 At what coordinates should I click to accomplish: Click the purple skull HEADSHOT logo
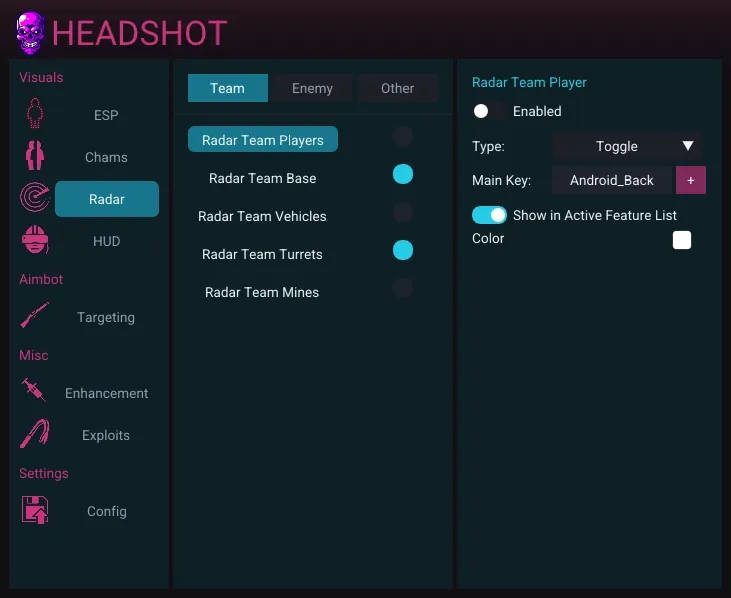(x=30, y=33)
